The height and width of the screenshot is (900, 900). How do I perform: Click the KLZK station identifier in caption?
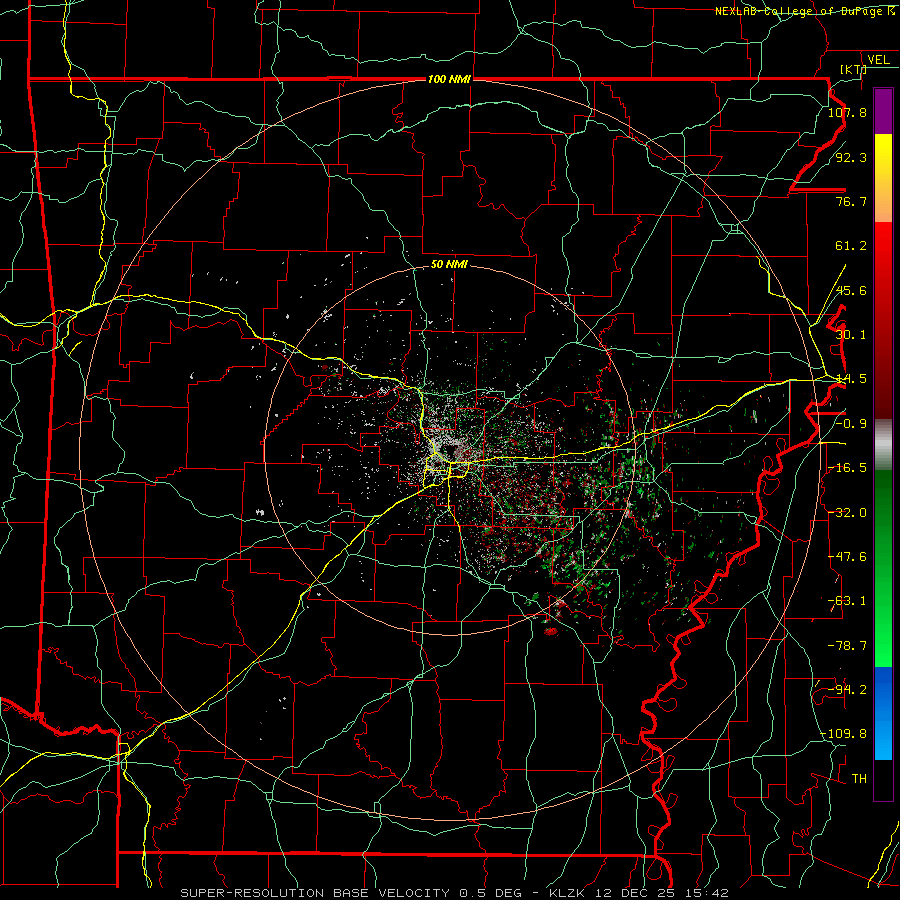tap(567, 893)
